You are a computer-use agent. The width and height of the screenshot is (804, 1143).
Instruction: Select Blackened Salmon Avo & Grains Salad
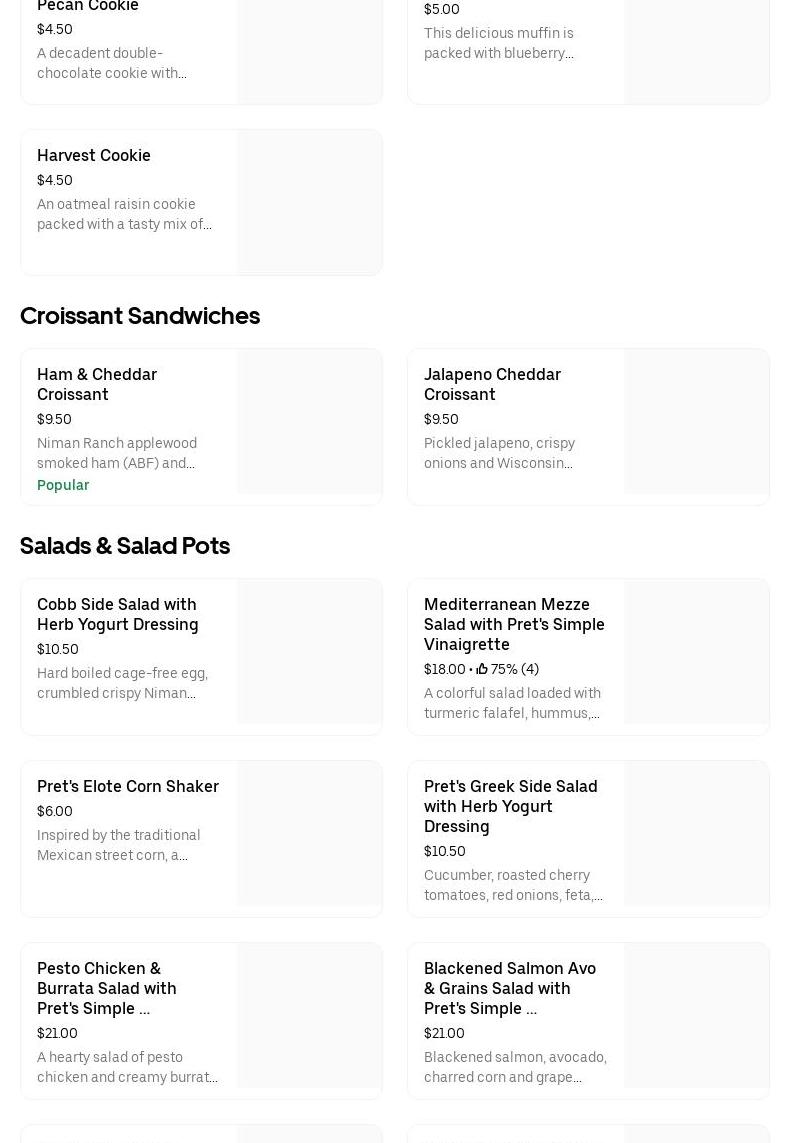(510, 988)
